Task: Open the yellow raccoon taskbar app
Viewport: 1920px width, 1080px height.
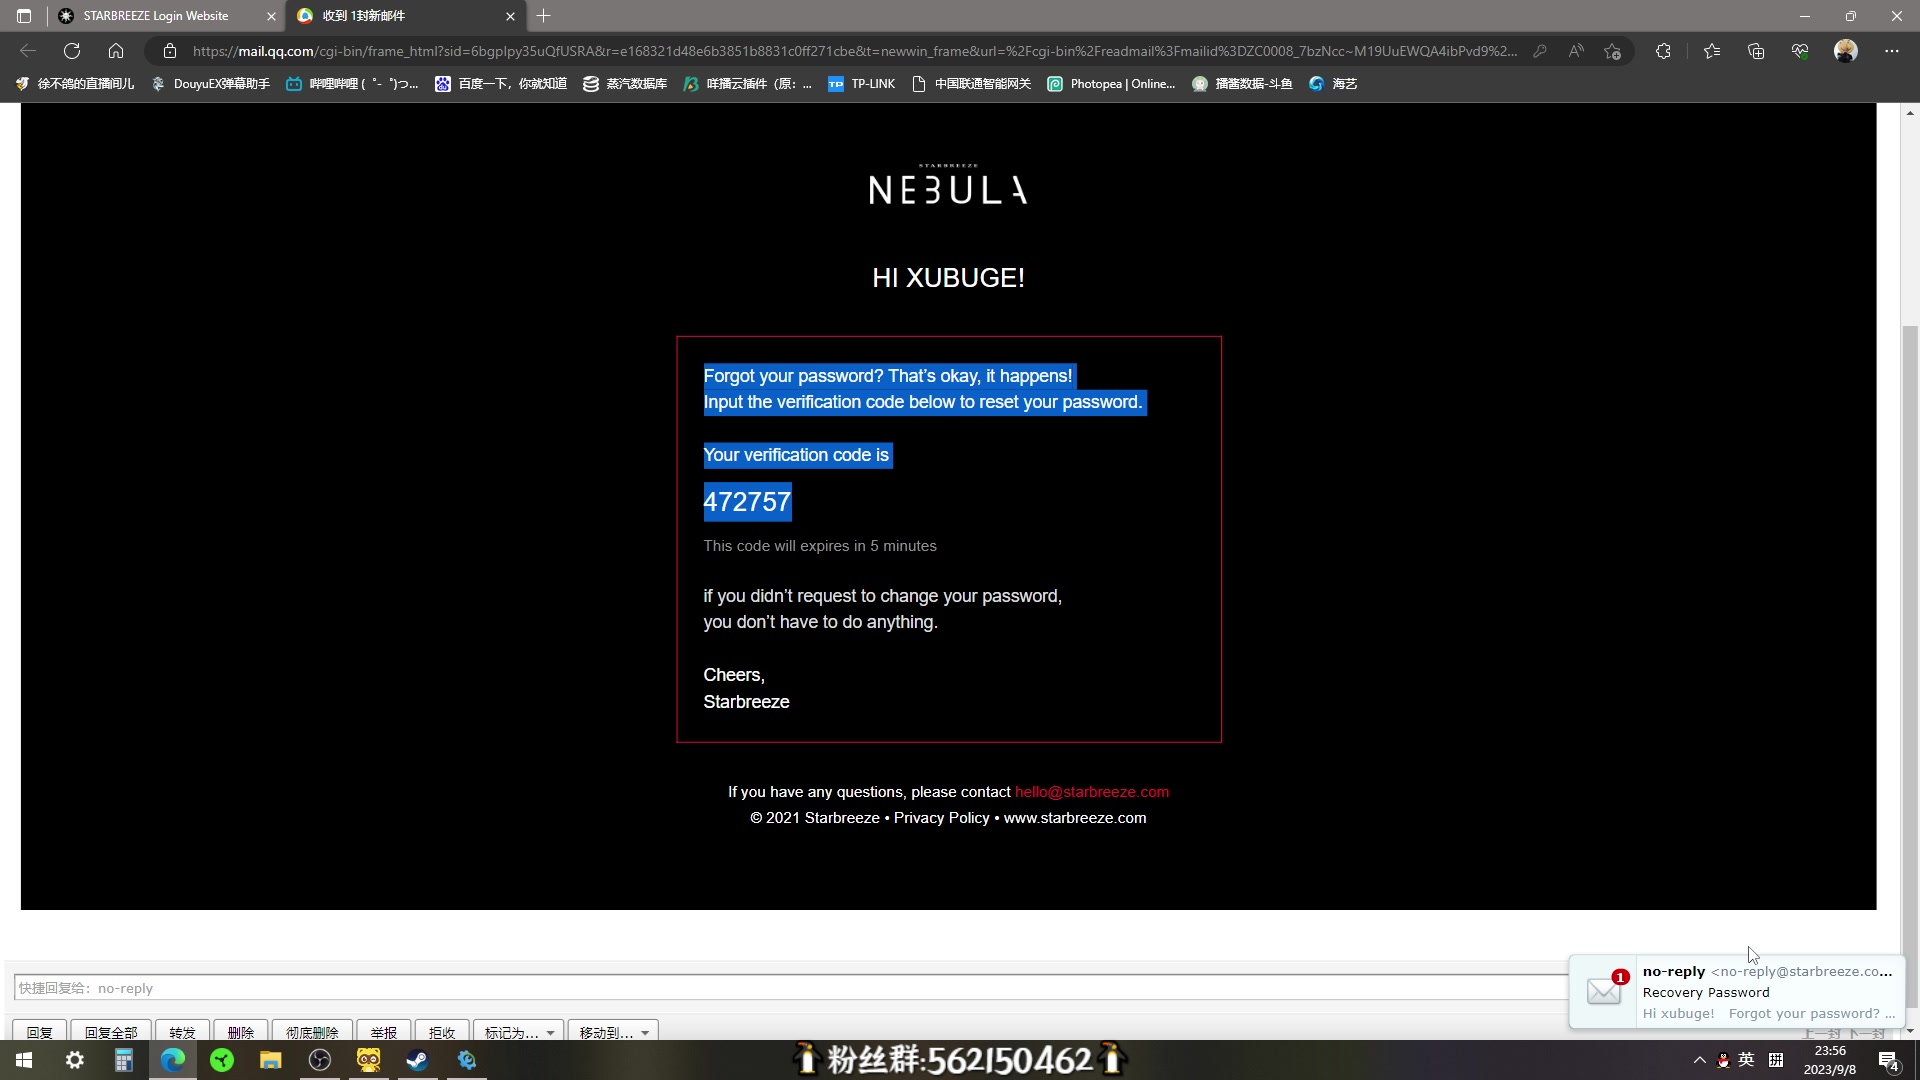Action: pos(369,1060)
